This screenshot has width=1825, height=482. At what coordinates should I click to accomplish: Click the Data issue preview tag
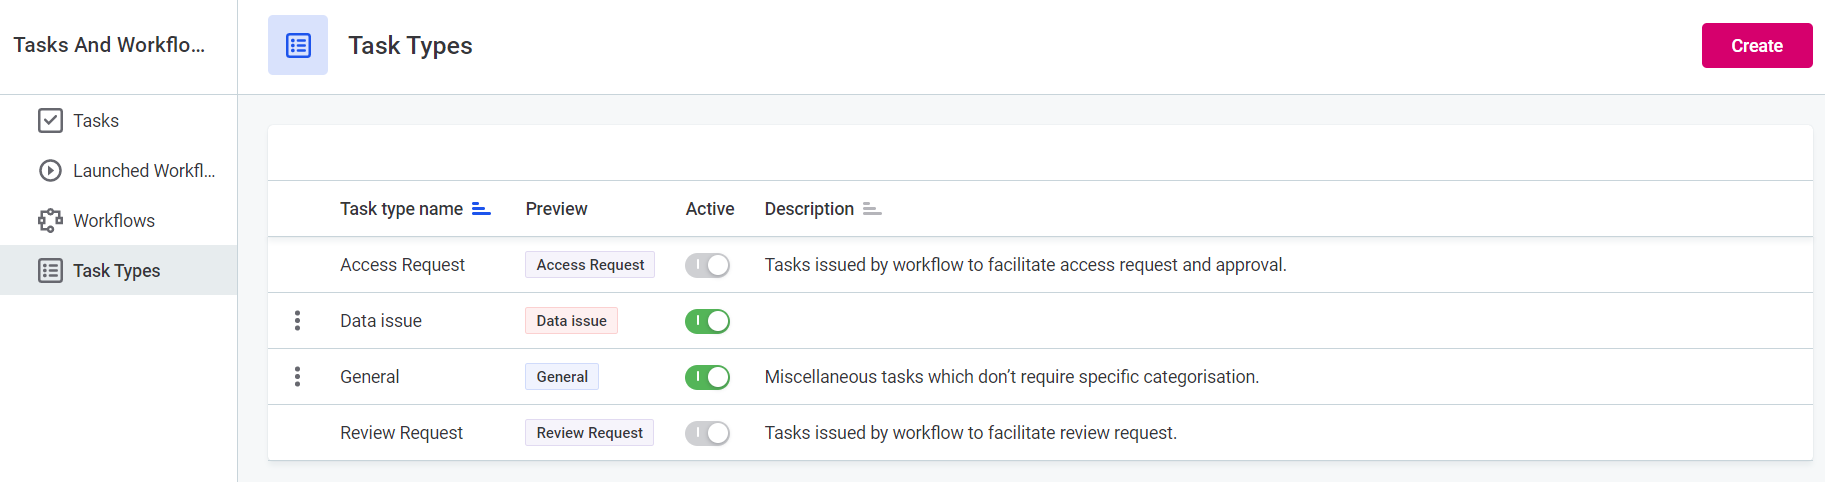[x=571, y=321]
